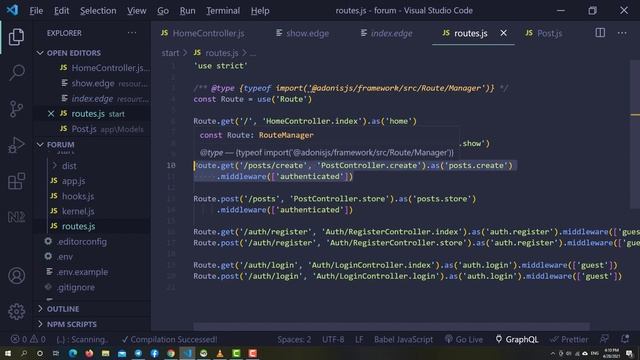Open Microsoft Edge from taskbar
This screenshot has height=360, width=640.
73,353
